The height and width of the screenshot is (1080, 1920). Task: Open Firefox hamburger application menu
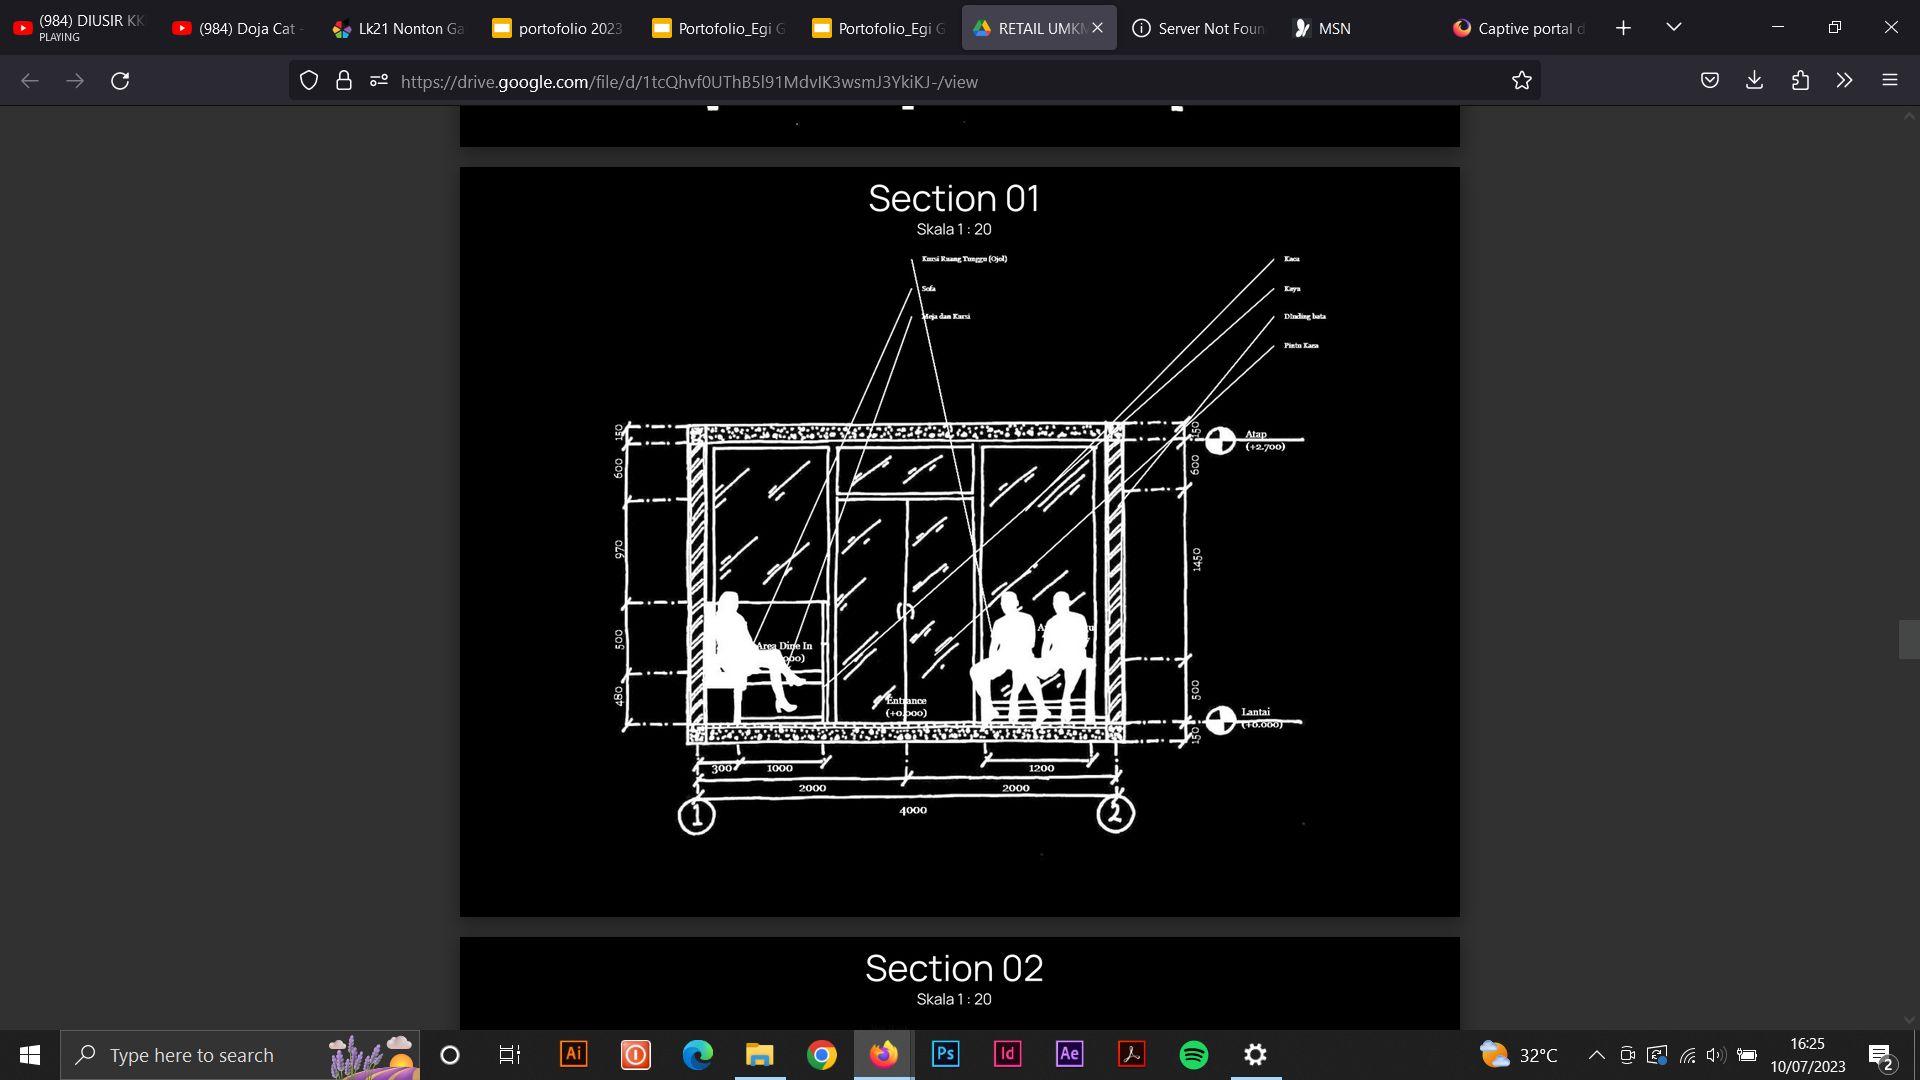pyautogui.click(x=1889, y=81)
